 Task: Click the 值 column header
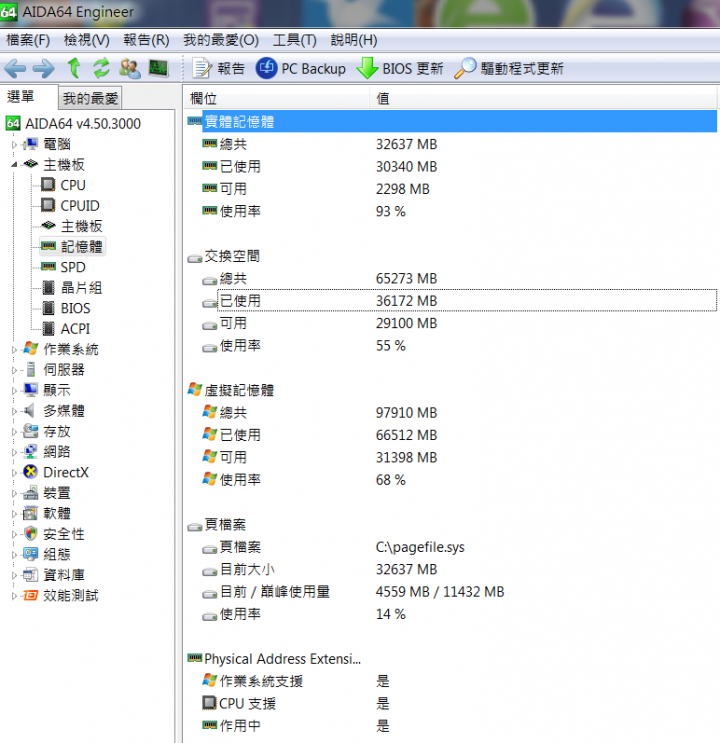[x=543, y=98]
